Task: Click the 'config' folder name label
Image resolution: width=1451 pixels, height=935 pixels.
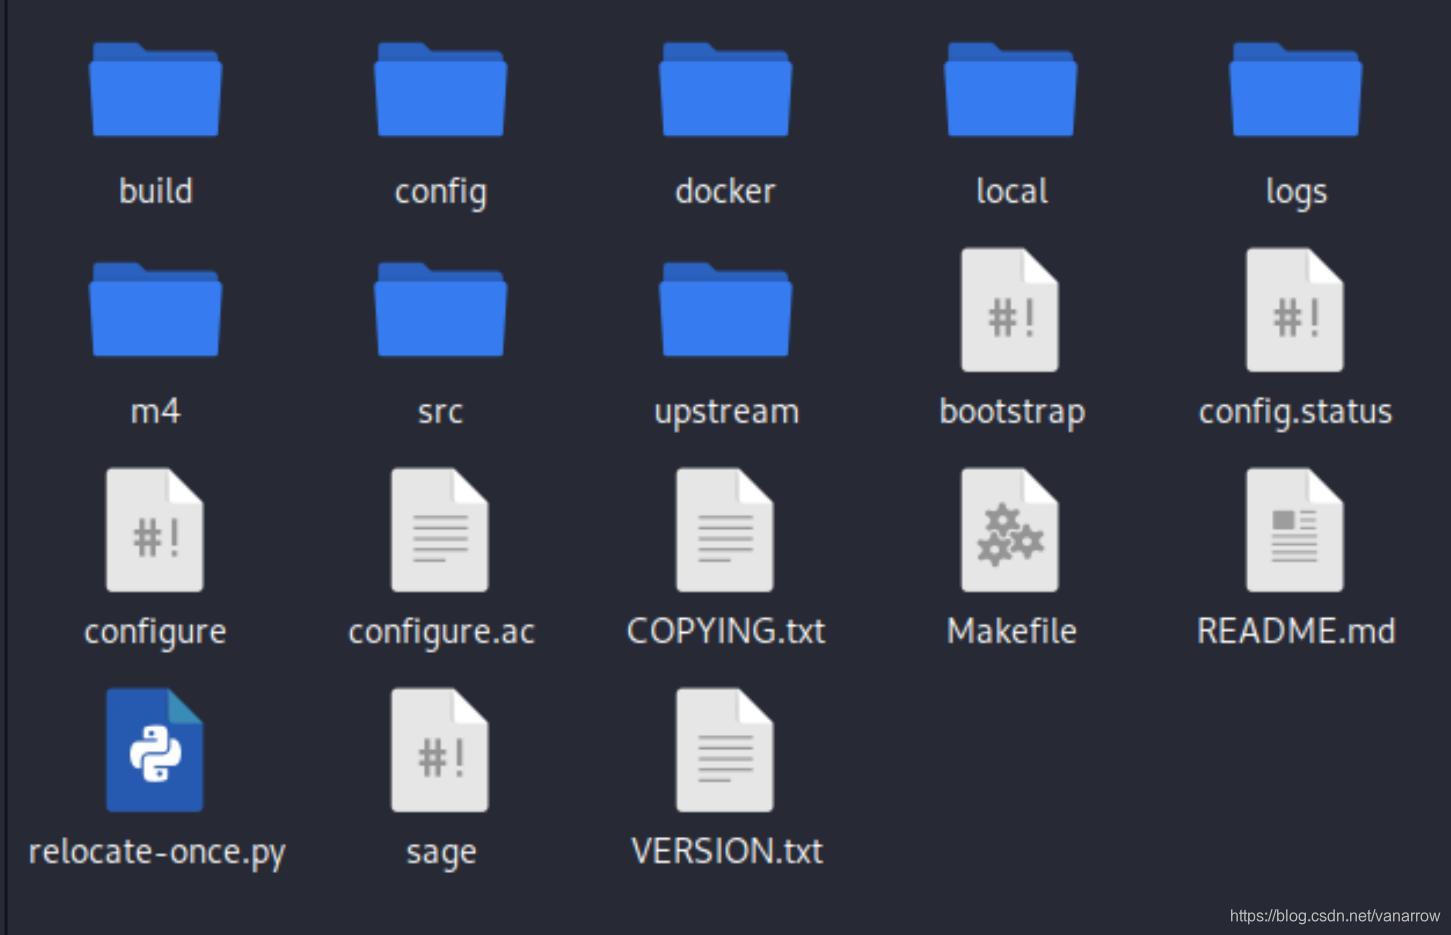Action: pyautogui.click(x=441, y=192)
